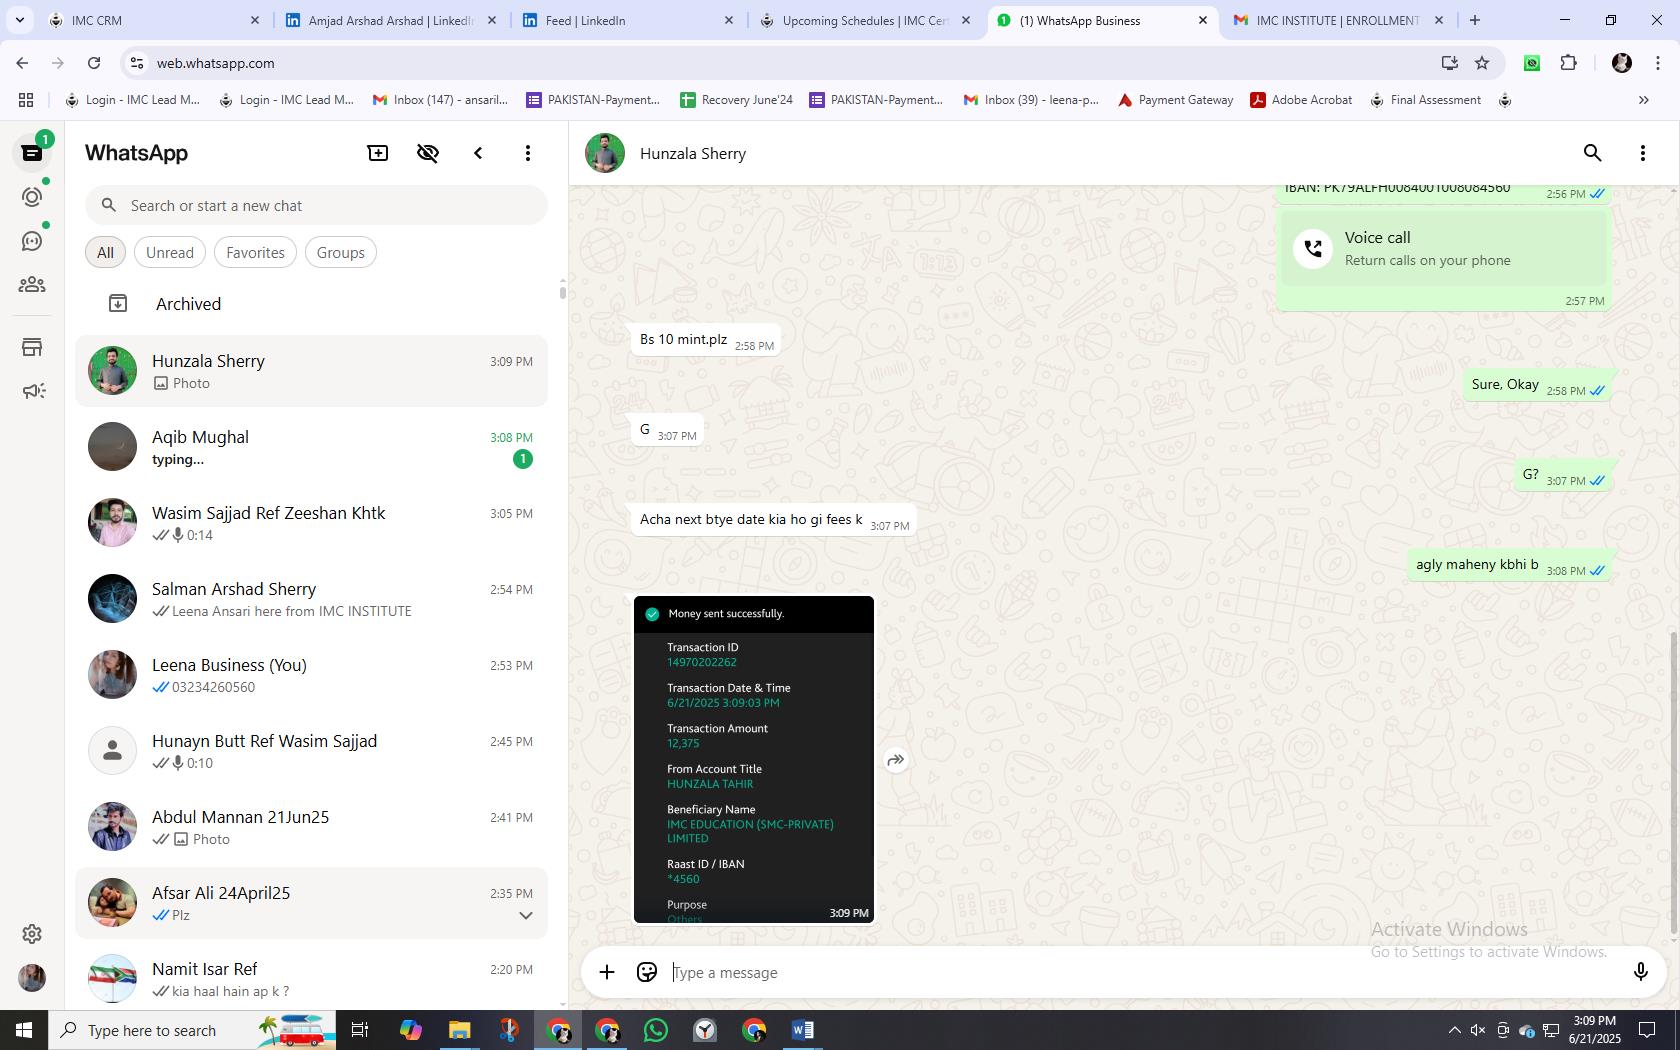Open the Recovery June'24 bookmark

[736, 100]
